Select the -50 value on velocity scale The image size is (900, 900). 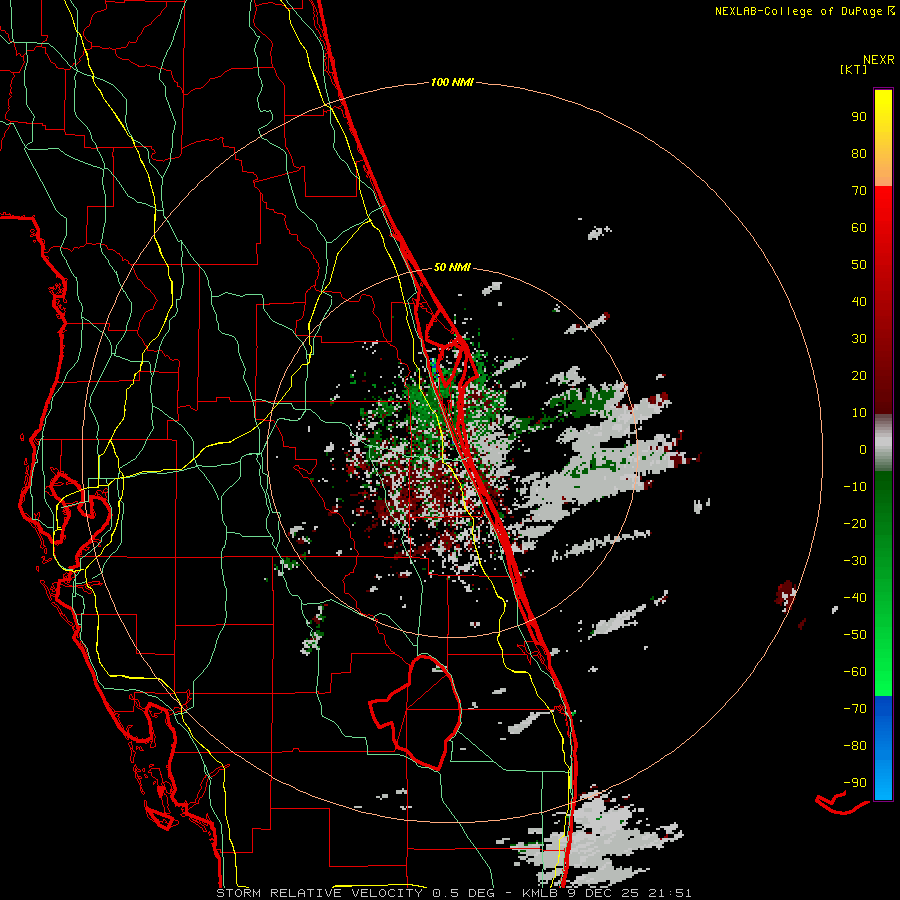[855, 635]
